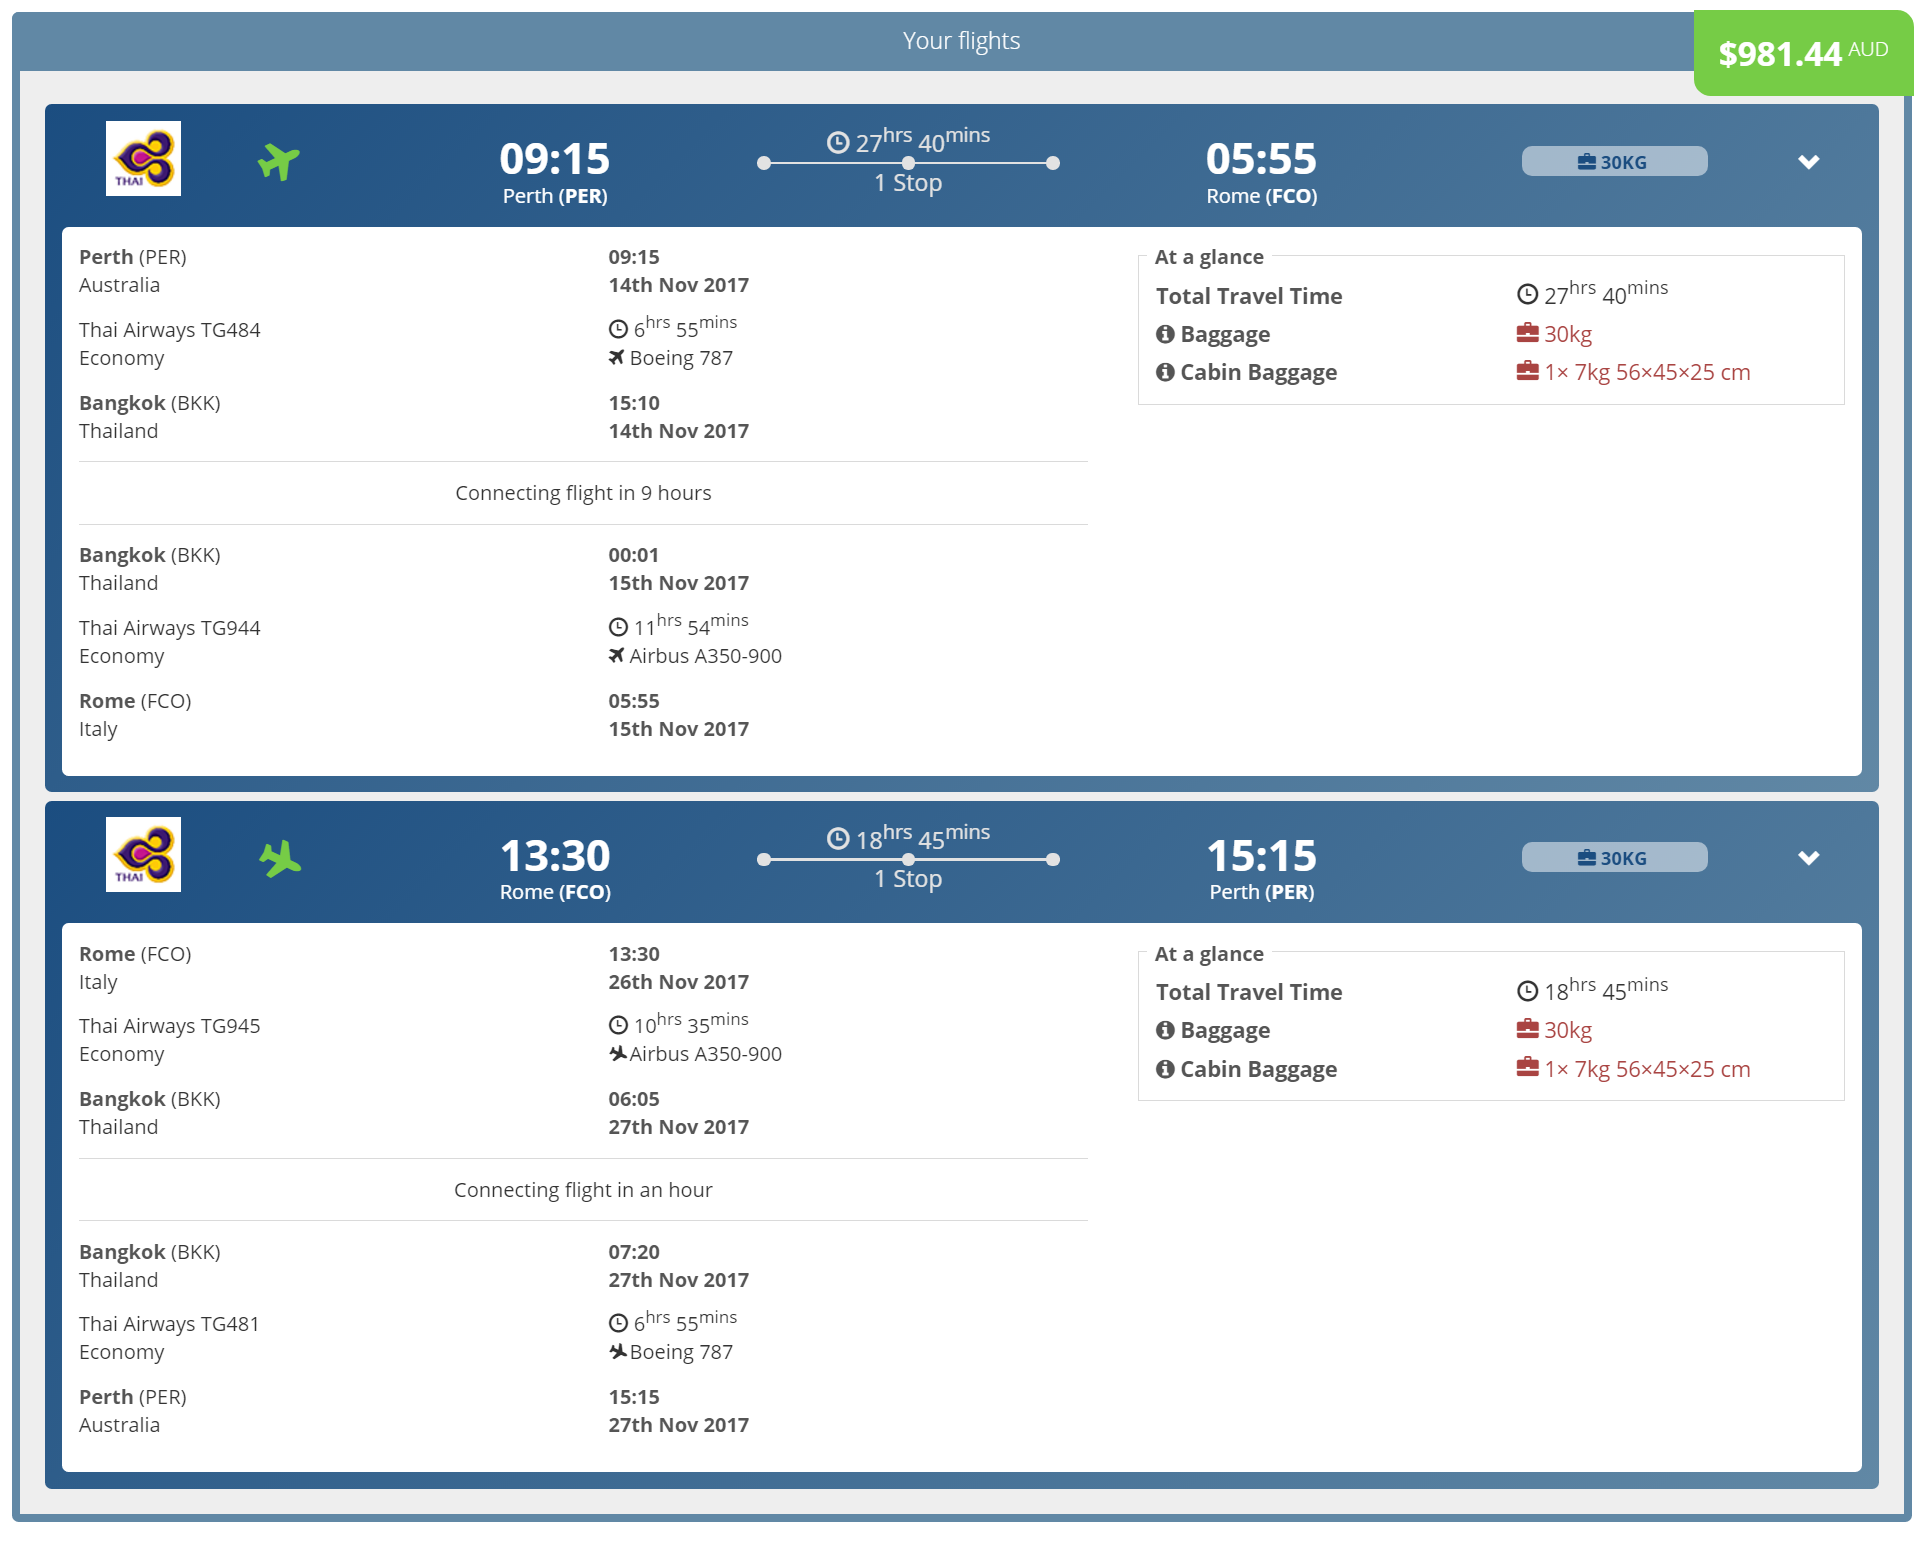Collapse the Perth to Rome flight details chevron
This screenshot has width=1929, height=1541.
click(x=1808, y=162)
